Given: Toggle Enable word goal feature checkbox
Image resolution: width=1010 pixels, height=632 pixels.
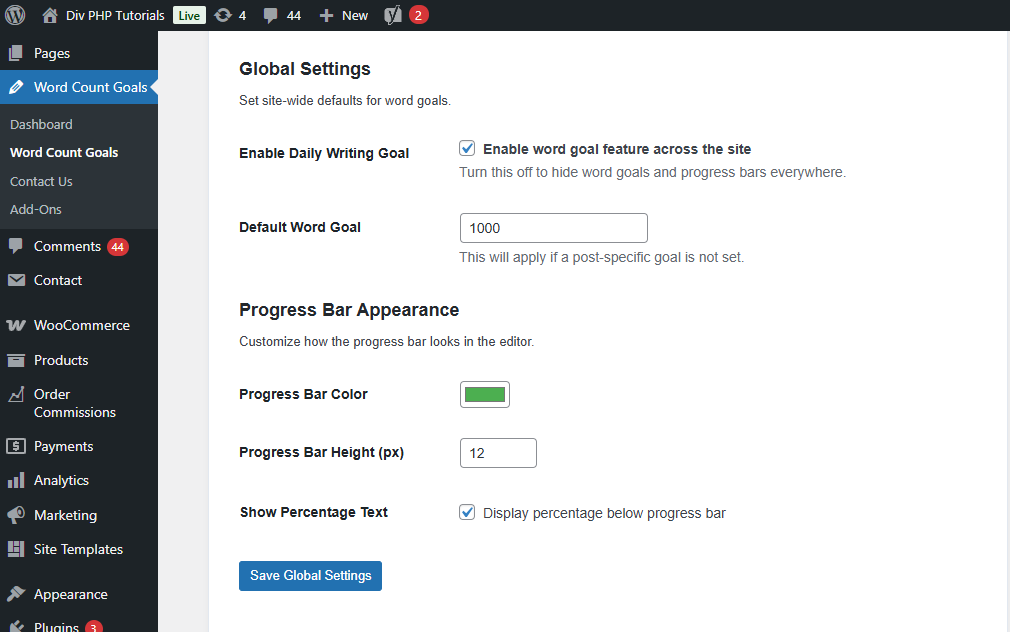Looking at the screenshot, I should [x=467, y=148].
